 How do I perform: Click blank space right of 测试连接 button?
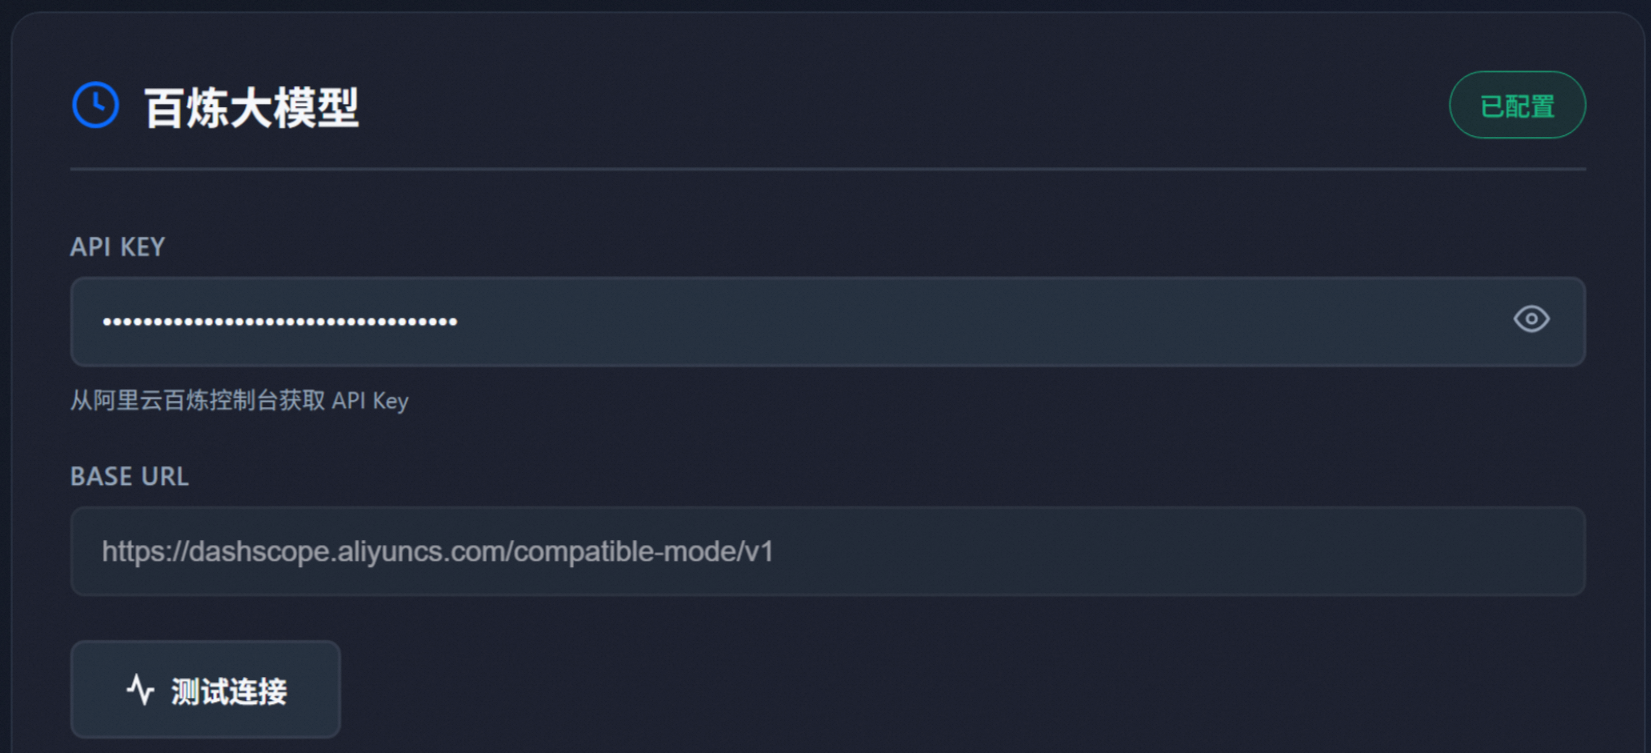click(900, 690)
